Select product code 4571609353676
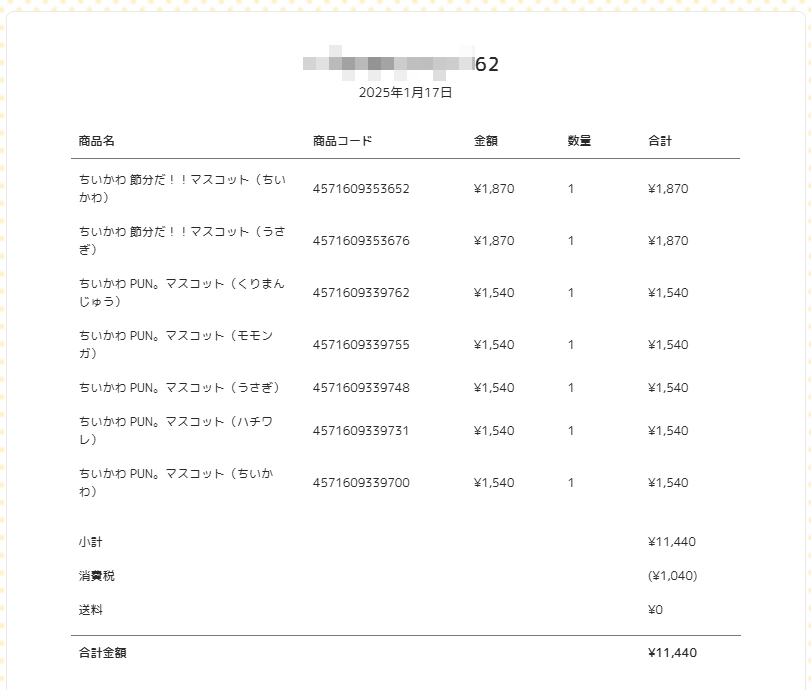811x690 pixels. 361,241
